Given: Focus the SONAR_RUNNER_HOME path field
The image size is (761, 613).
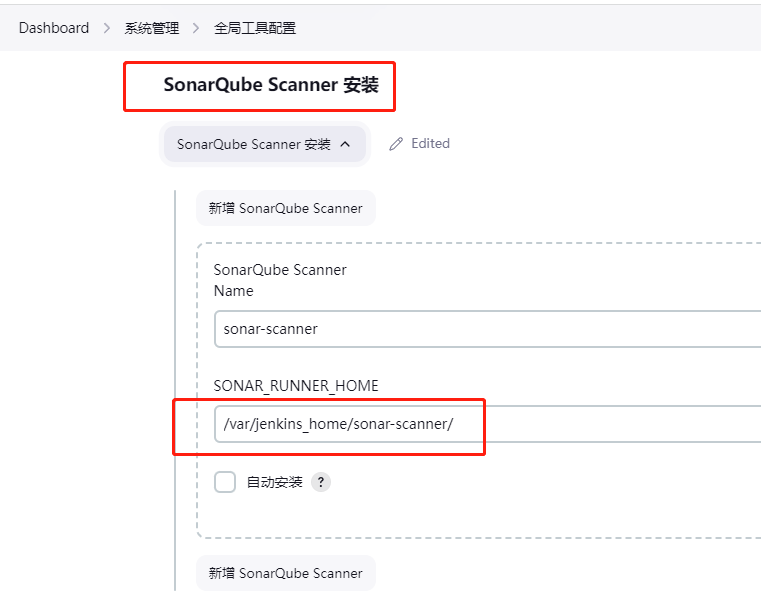Looking at the screenshot, I should [487, 424].
